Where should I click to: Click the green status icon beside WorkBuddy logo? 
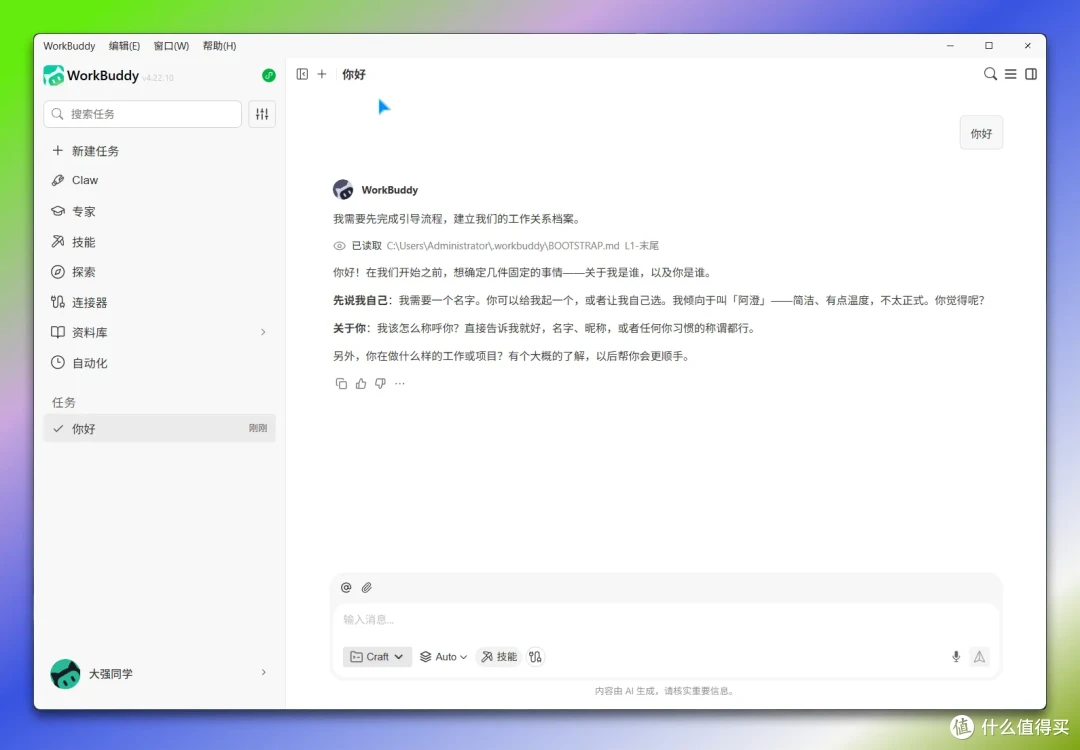[269, 76]
